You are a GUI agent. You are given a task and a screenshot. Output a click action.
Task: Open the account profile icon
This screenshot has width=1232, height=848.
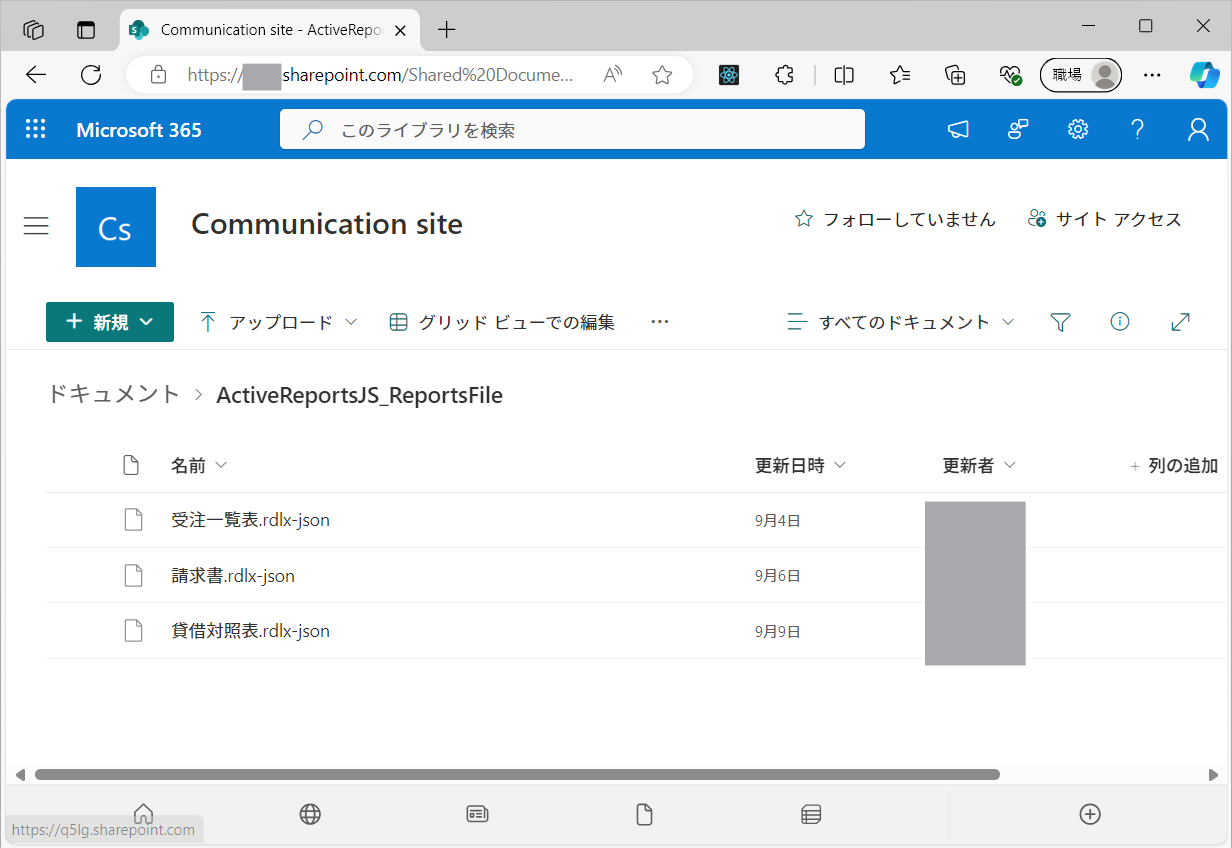click(1198, 129)
